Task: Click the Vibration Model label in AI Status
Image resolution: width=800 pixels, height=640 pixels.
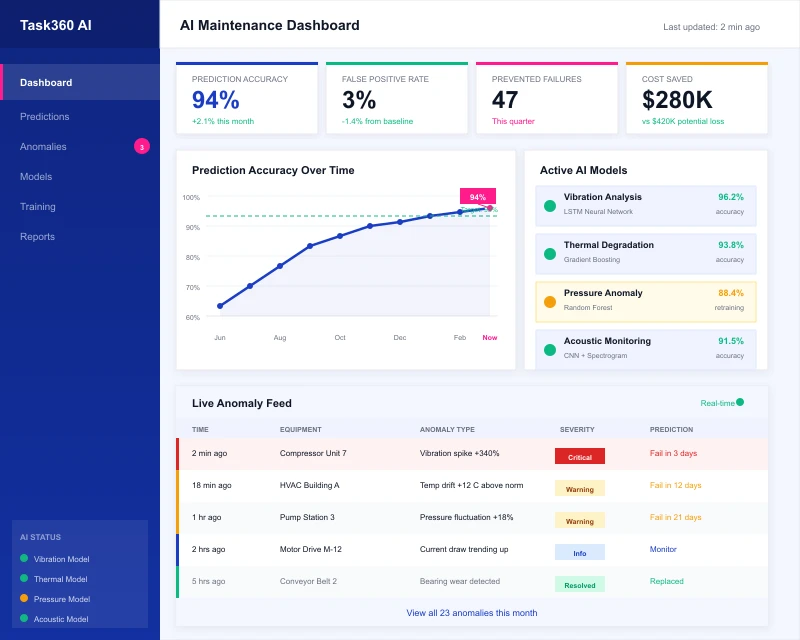Action: click(x=61, y=559)
